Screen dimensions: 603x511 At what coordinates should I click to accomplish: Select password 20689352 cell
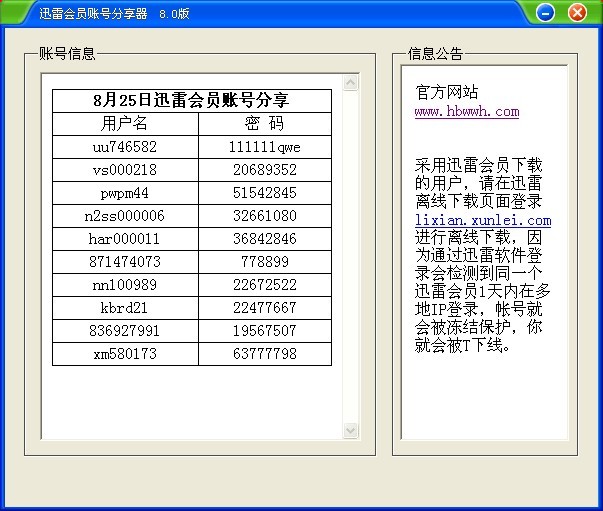click(x=265, y=170)
